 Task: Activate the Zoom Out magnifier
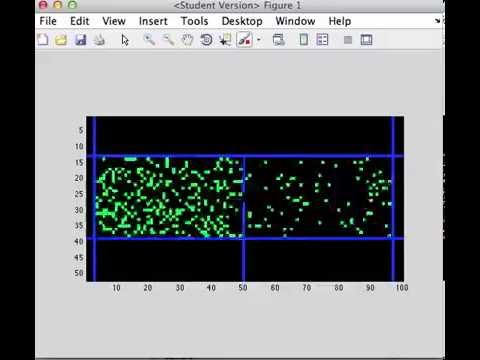168,40
